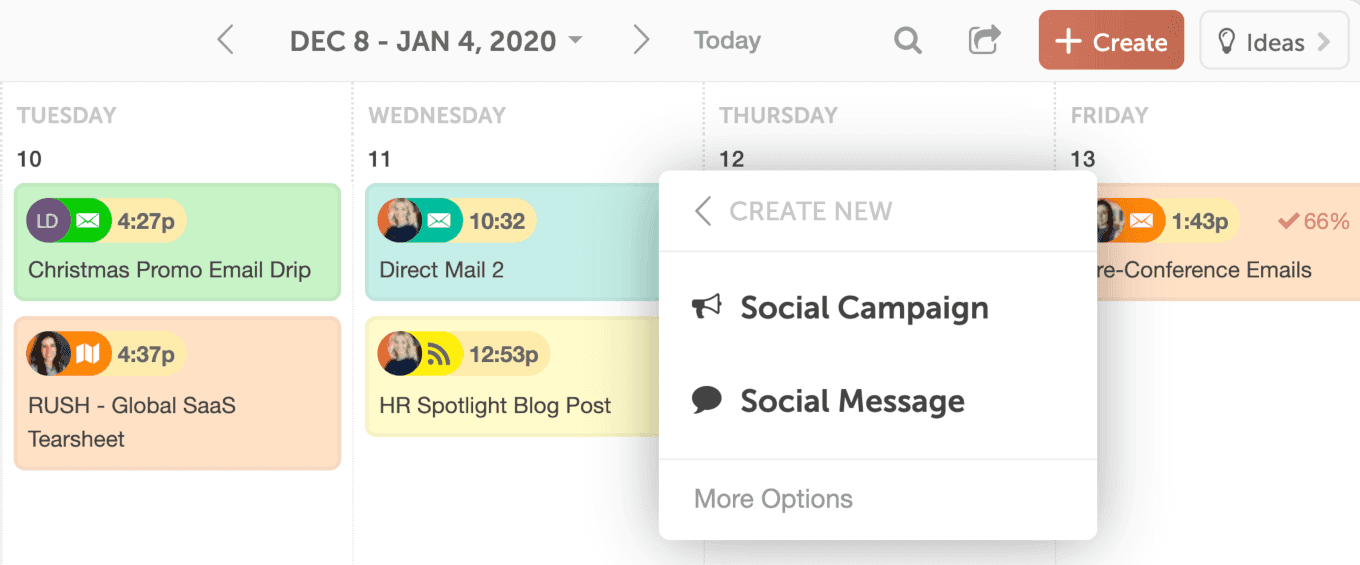1360x565 pixels.
Task: Go to previous date range with left arrow
Action: coord(226,40)
